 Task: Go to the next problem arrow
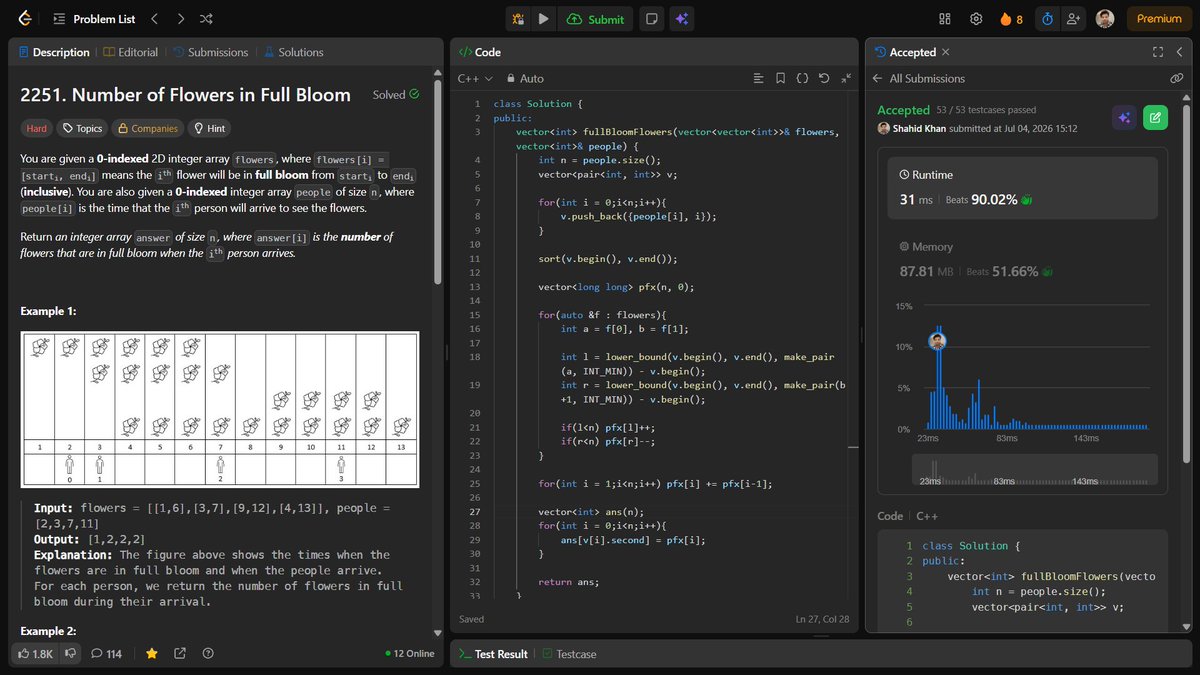coord(180,18)
